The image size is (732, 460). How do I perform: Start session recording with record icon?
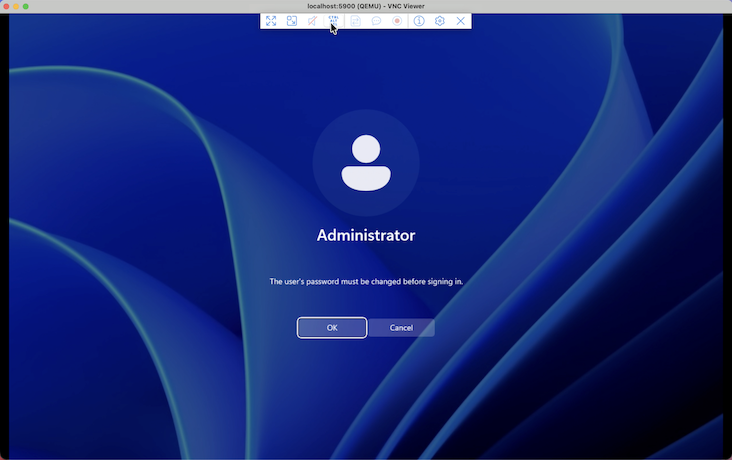(397, 21)
